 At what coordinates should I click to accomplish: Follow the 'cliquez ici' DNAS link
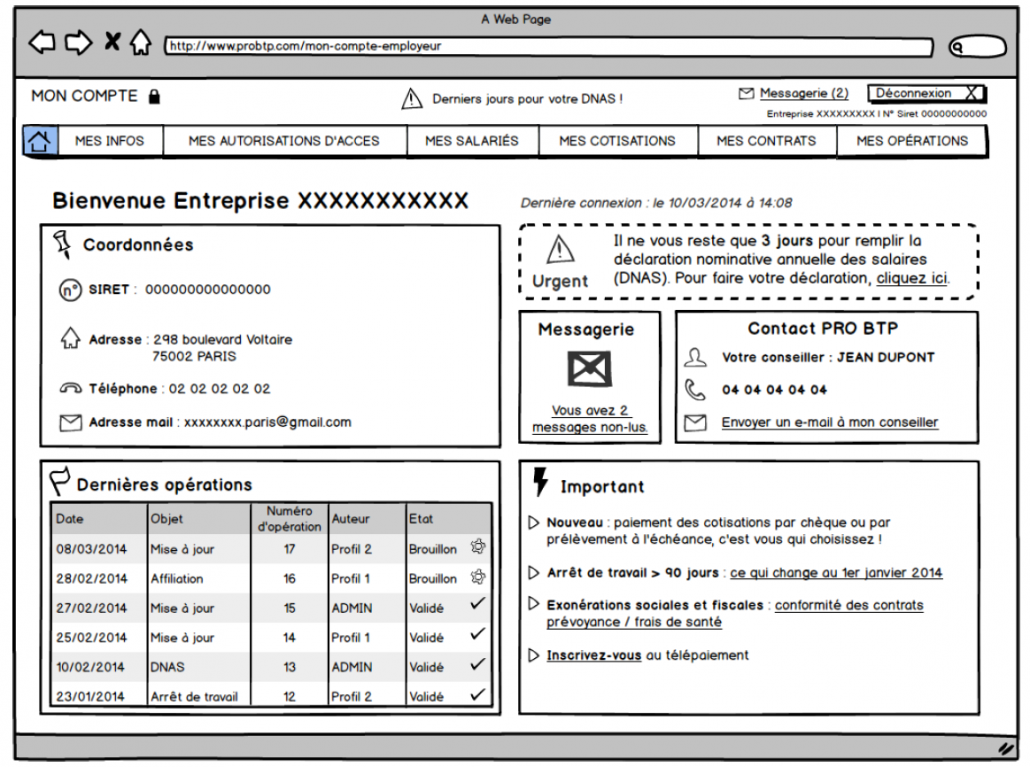pyautogui.click(x=911, y=279)
